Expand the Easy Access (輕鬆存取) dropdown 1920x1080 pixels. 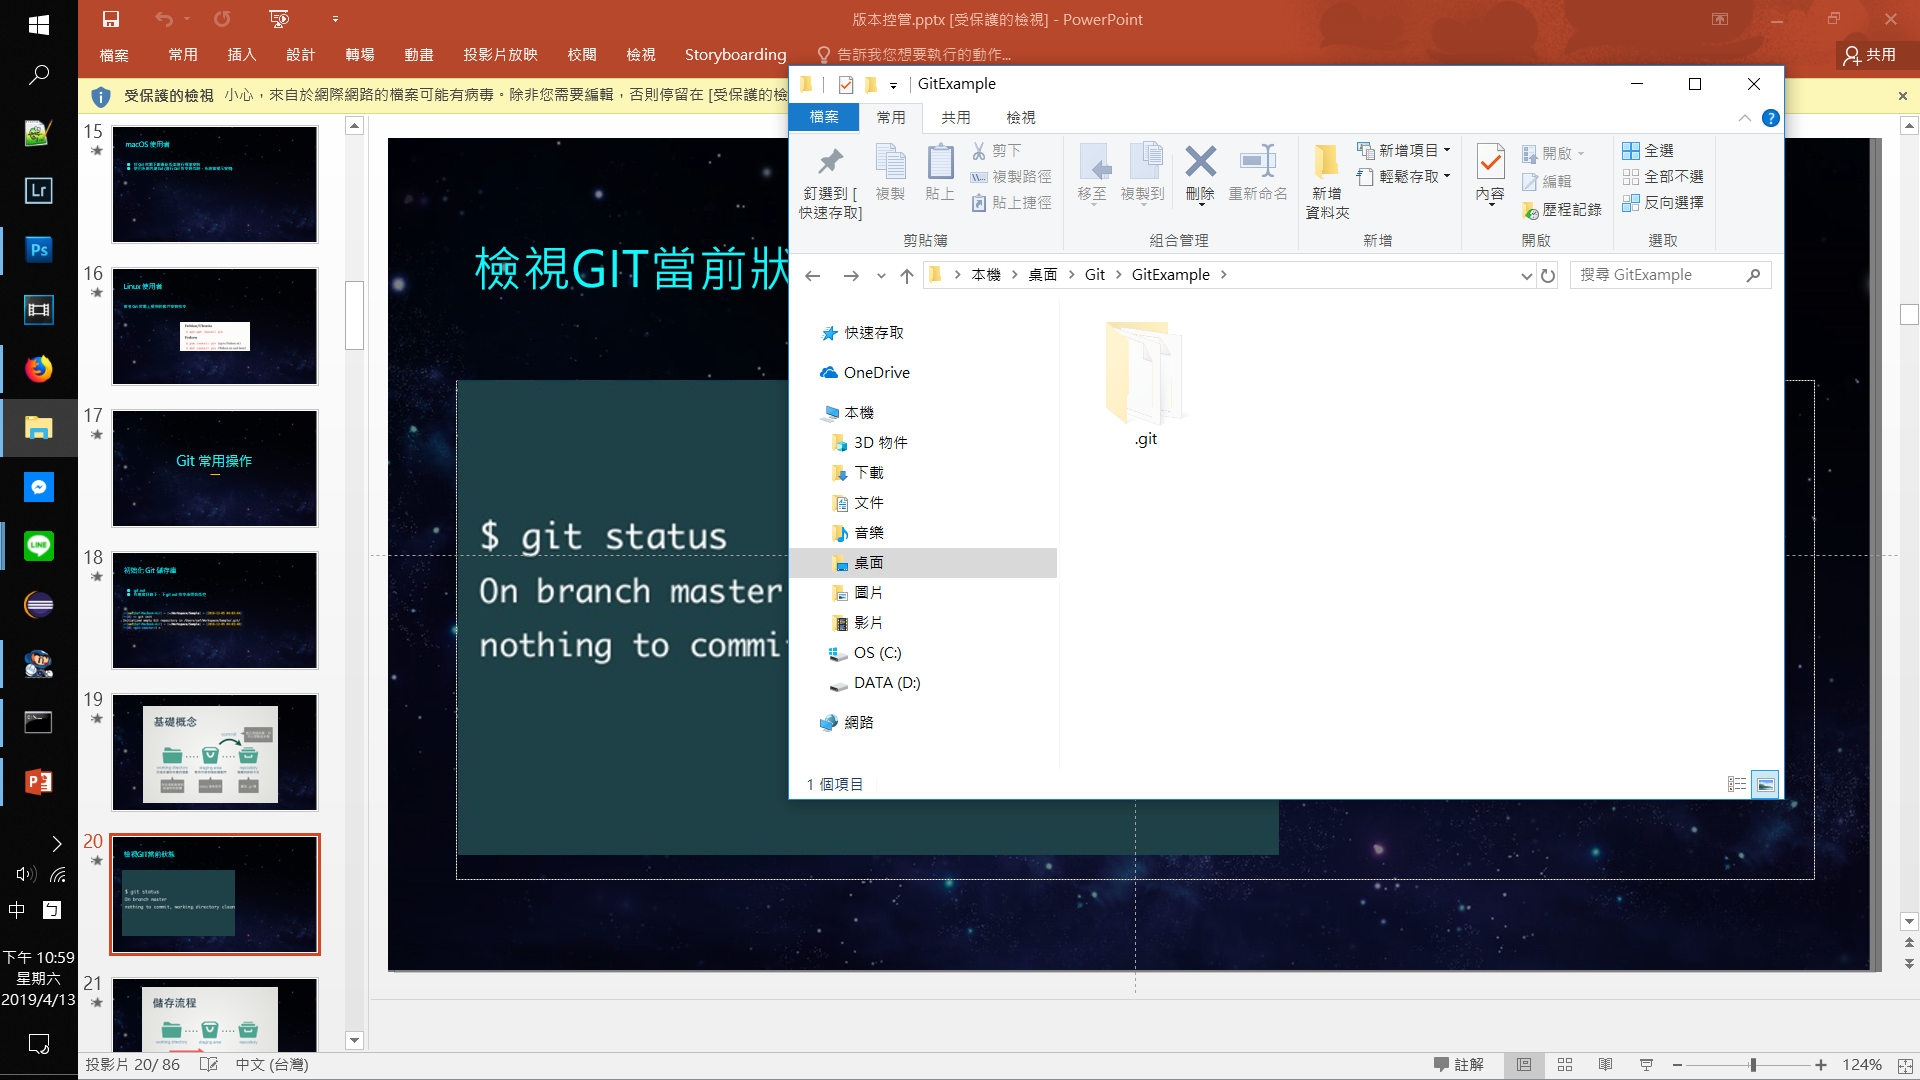coord(1447,176)
